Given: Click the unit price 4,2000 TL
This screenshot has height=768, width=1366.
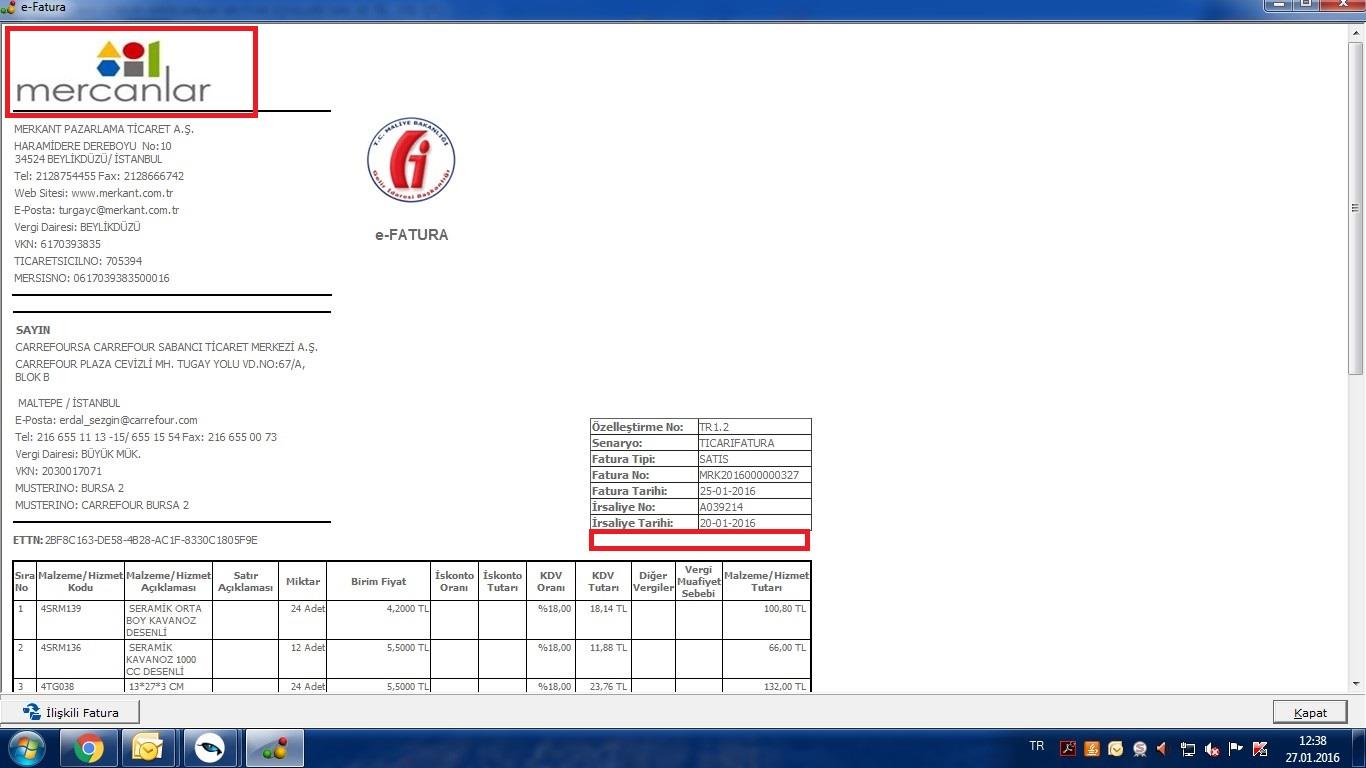Looking at the screenshot, I should (407, 608).
